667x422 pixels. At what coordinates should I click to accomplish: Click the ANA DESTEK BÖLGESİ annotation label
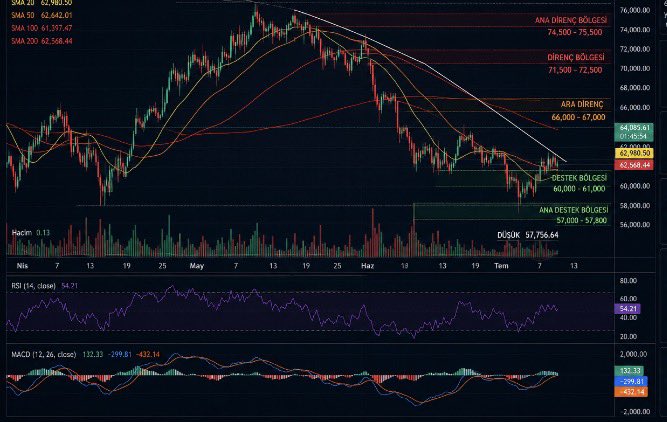[573, 210]
